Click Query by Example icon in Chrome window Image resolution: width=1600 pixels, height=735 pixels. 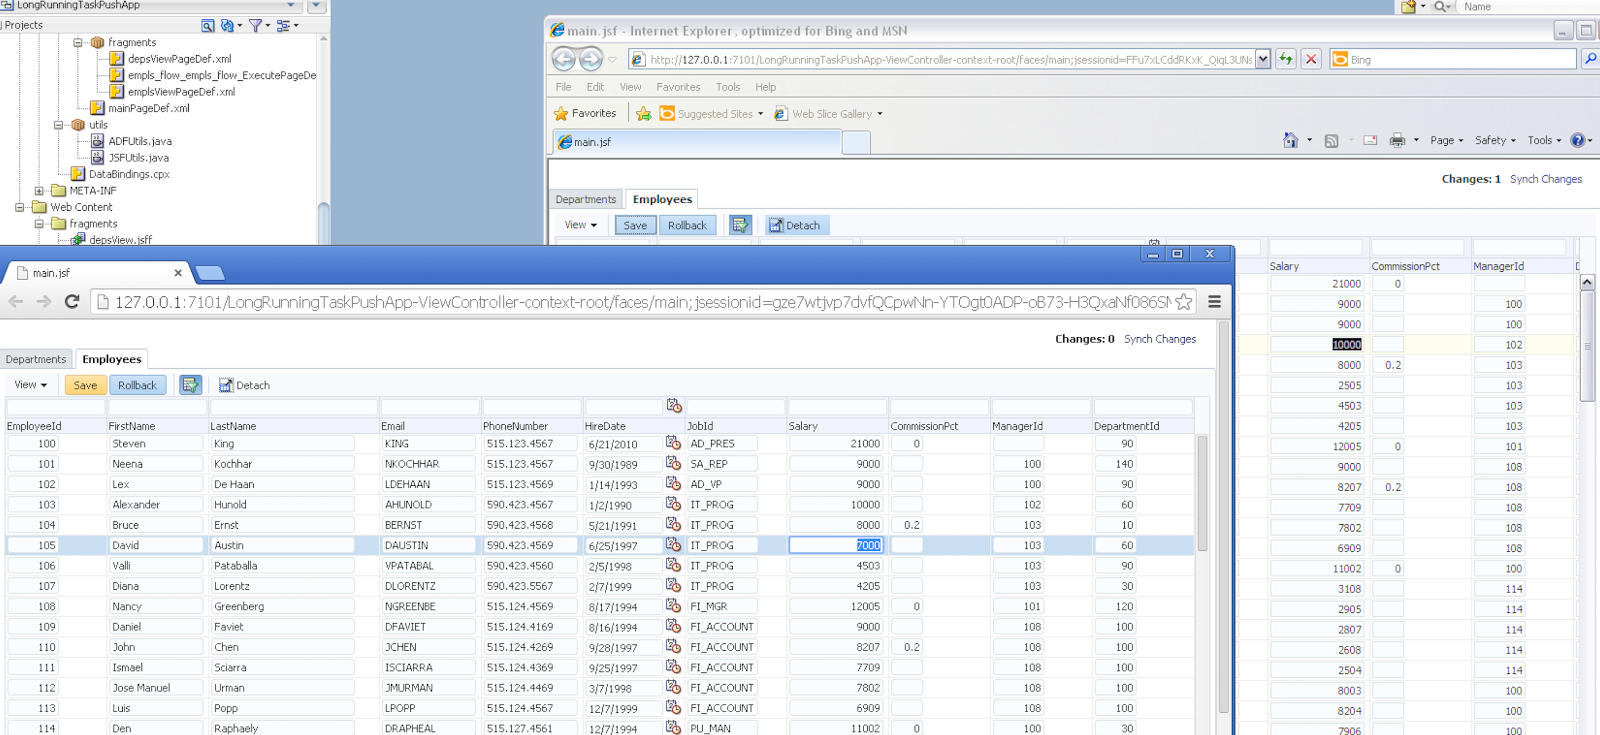coord(190,385)
